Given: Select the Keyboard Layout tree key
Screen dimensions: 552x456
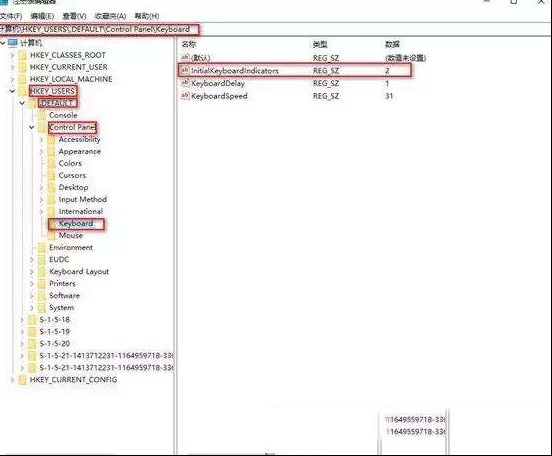Looking at the screenshot, I should click(79, 271).
